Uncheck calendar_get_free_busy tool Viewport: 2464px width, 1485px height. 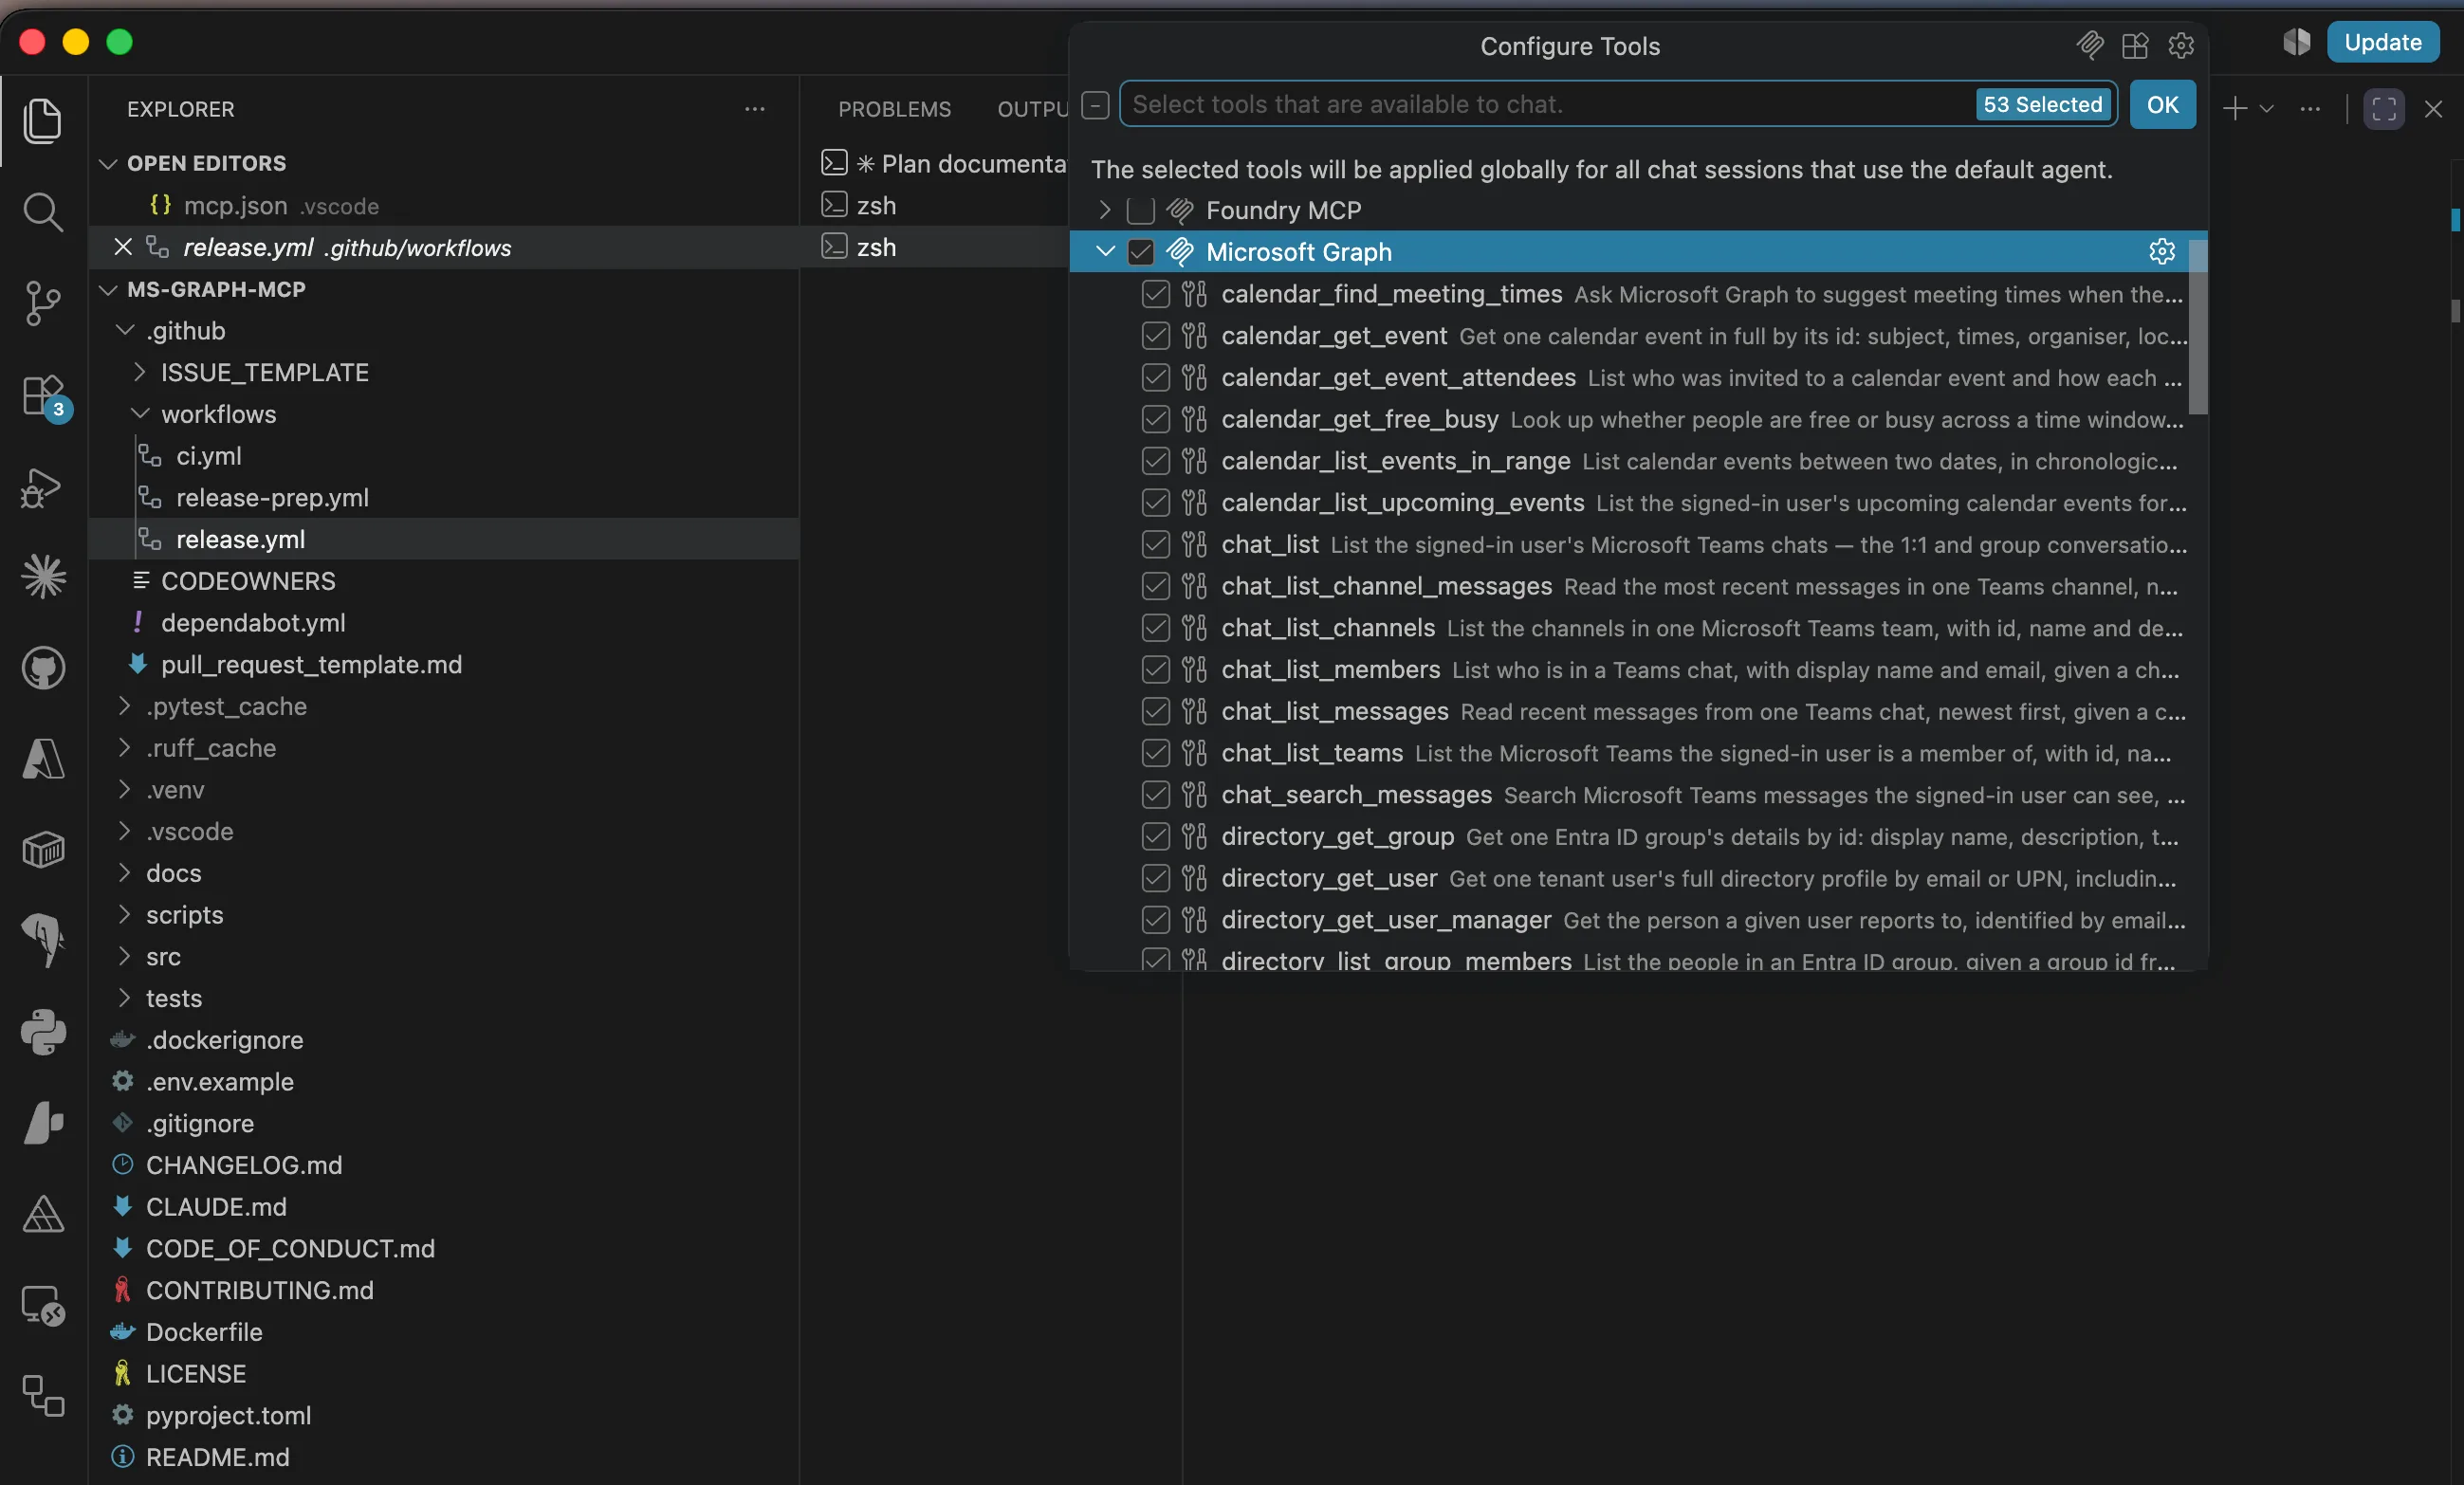pyautogui.click(x=1155, y=419)
